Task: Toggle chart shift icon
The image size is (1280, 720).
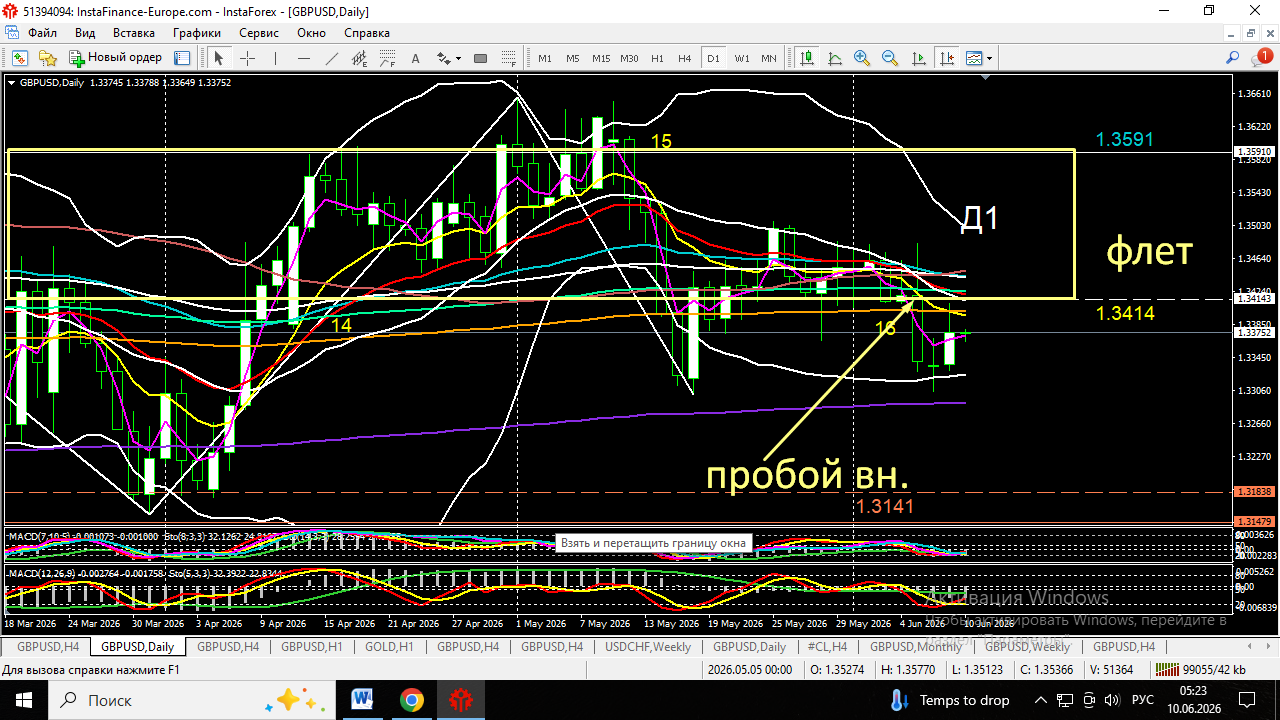Action: tap(945, 58)
